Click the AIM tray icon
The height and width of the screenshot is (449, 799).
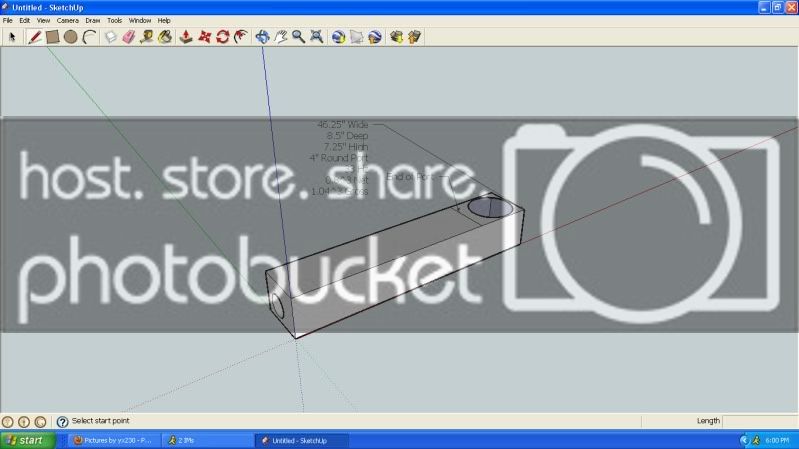(x=756, y=440)
